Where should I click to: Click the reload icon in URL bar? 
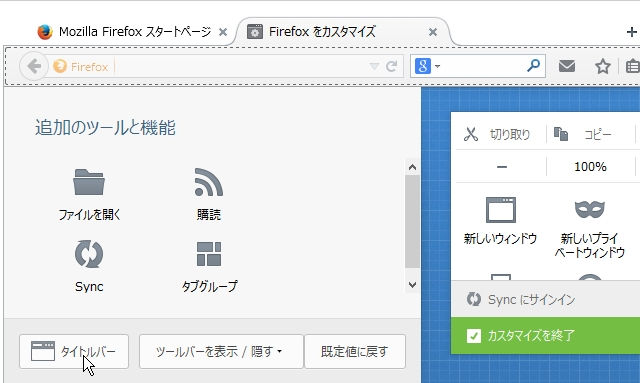(x=391, y=66)
